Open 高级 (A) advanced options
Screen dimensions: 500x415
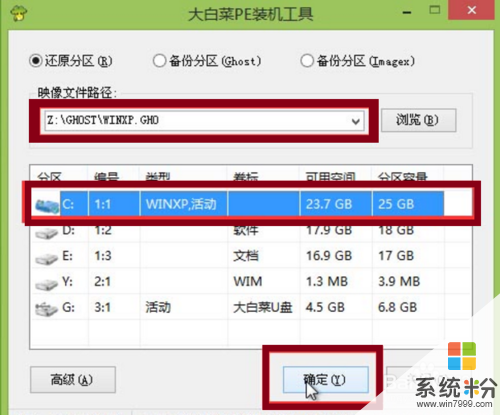tap(73, 380)
